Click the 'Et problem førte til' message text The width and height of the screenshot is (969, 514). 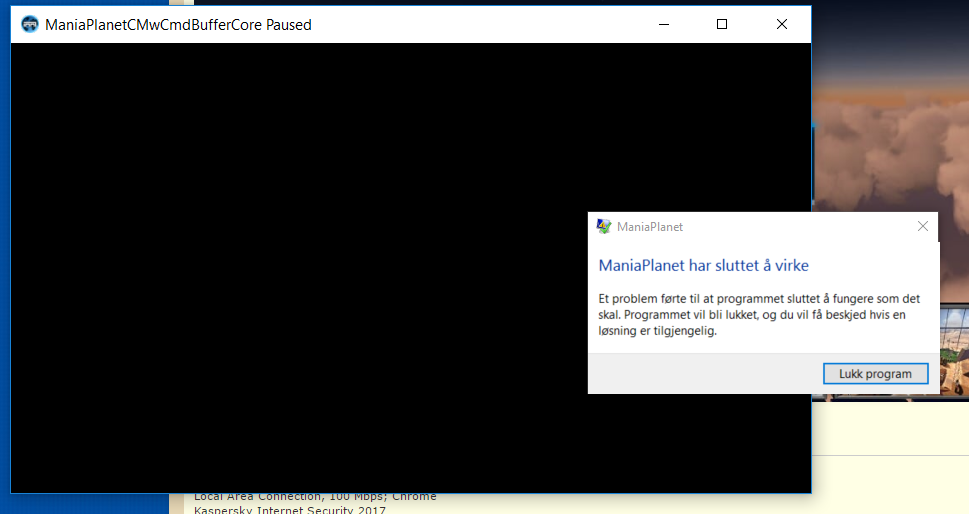(759, 314)
